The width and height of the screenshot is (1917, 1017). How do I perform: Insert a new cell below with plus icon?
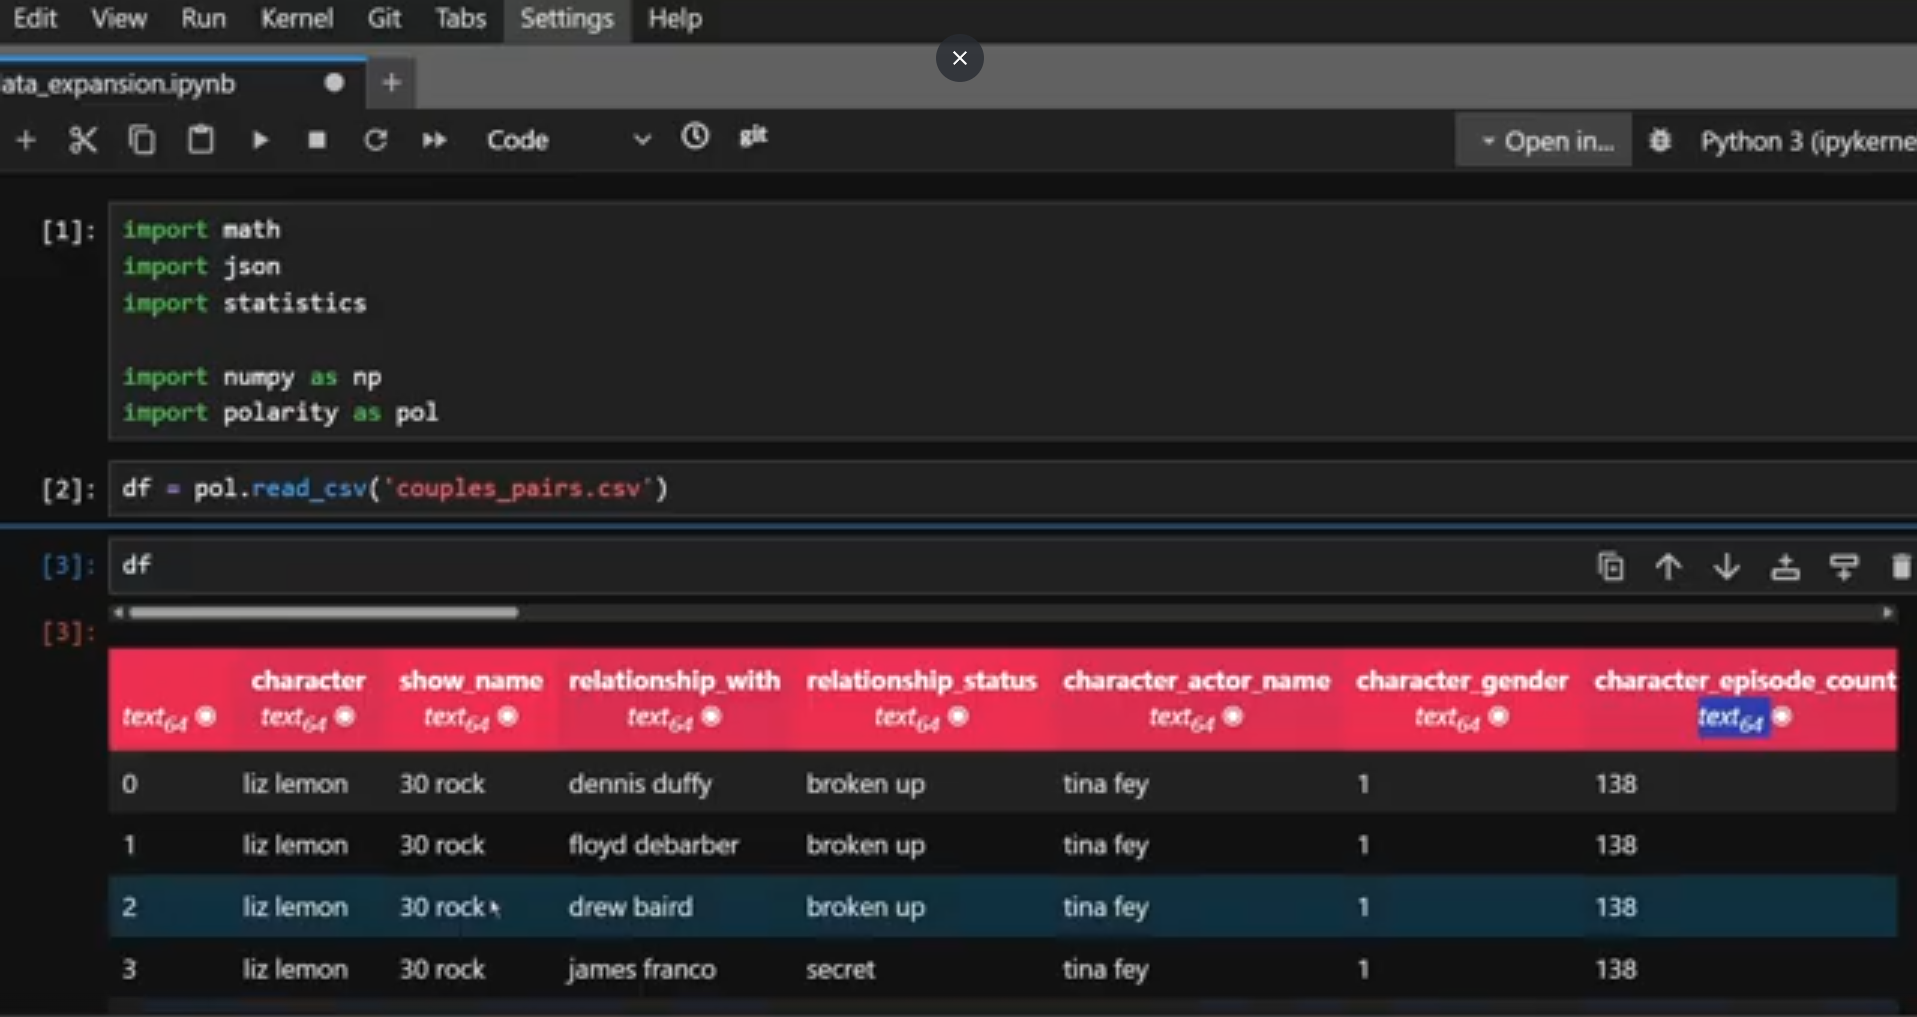click(26, 140)
